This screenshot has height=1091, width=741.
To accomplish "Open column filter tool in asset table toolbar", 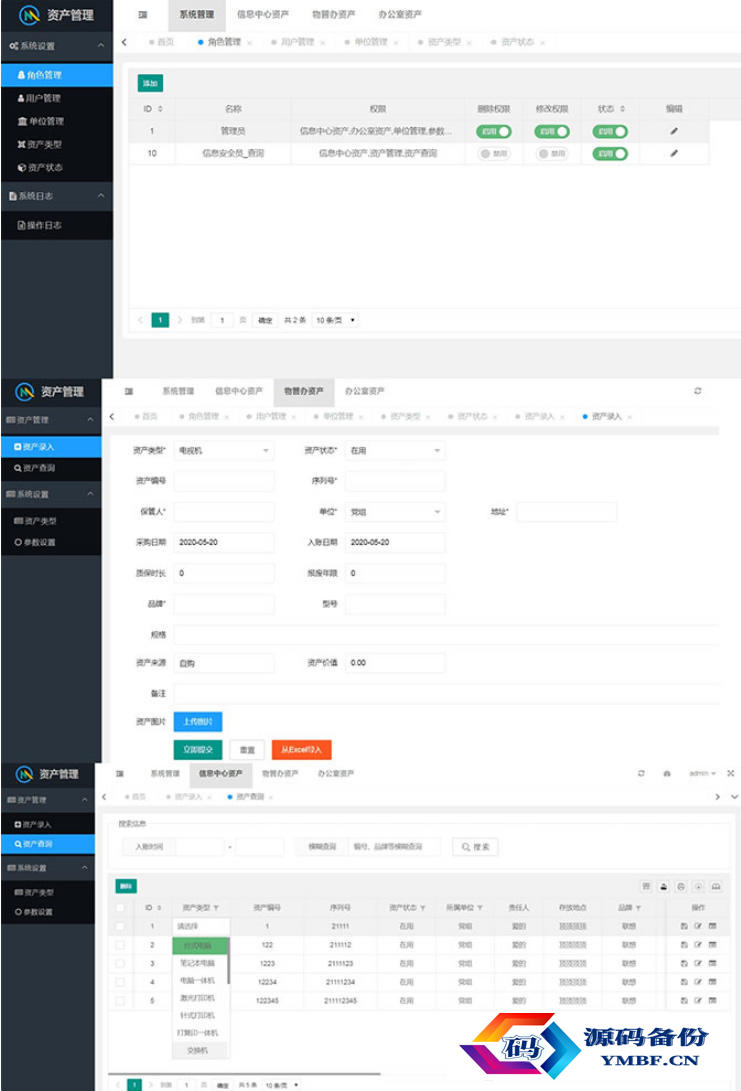I will click(x=646, y=886).
